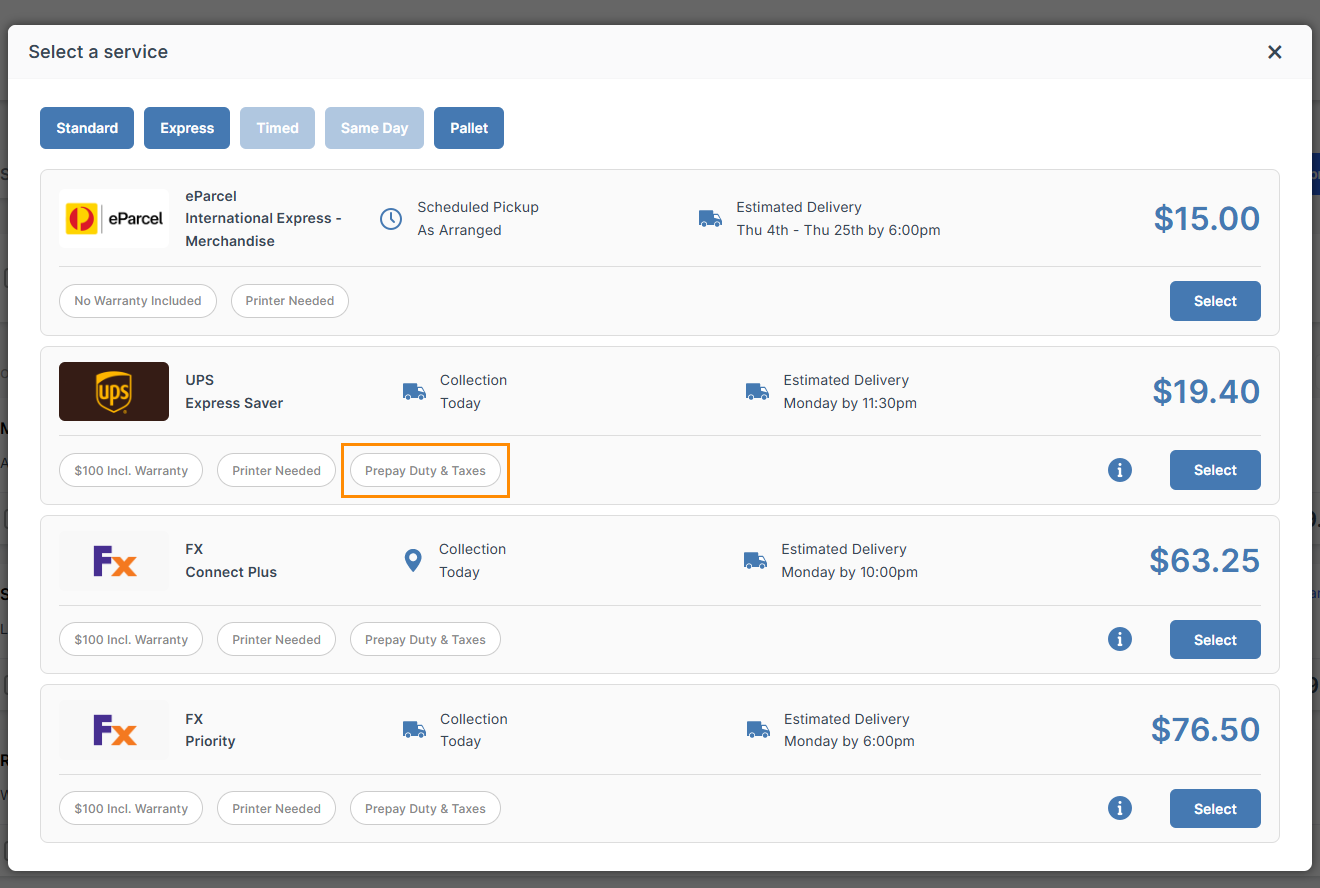
Task: Click the FX Connect Plus logo
Action: tap(114, 561)
